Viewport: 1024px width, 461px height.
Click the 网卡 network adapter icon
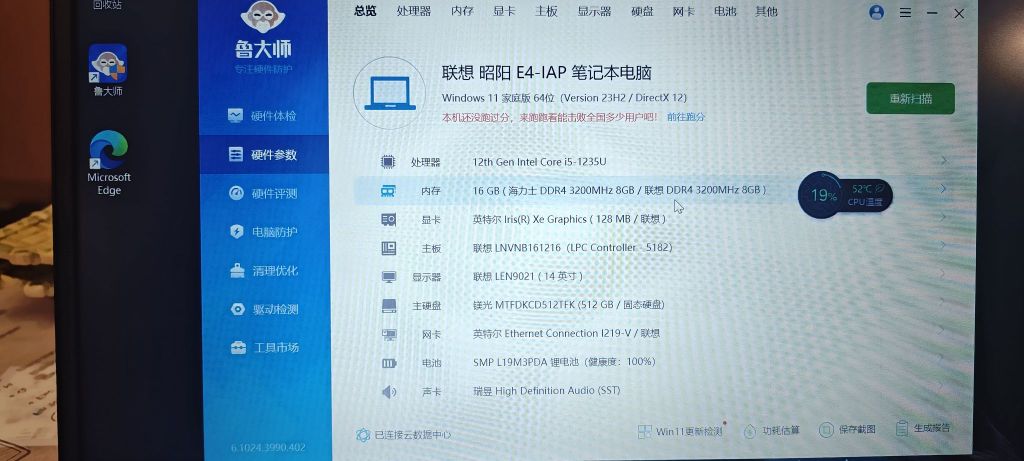(389, 334)
